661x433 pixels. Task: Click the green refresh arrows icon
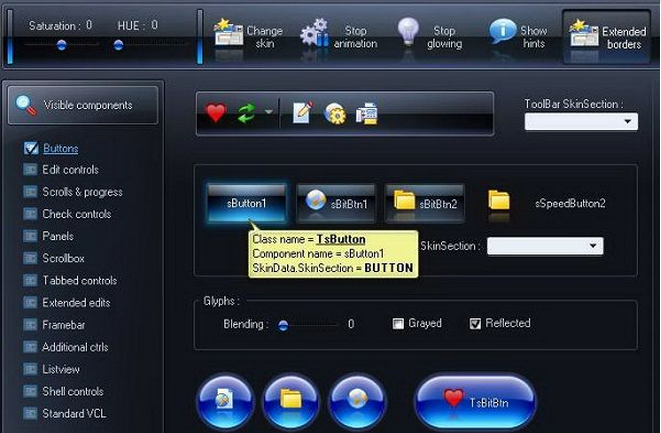tap(246, 113)
